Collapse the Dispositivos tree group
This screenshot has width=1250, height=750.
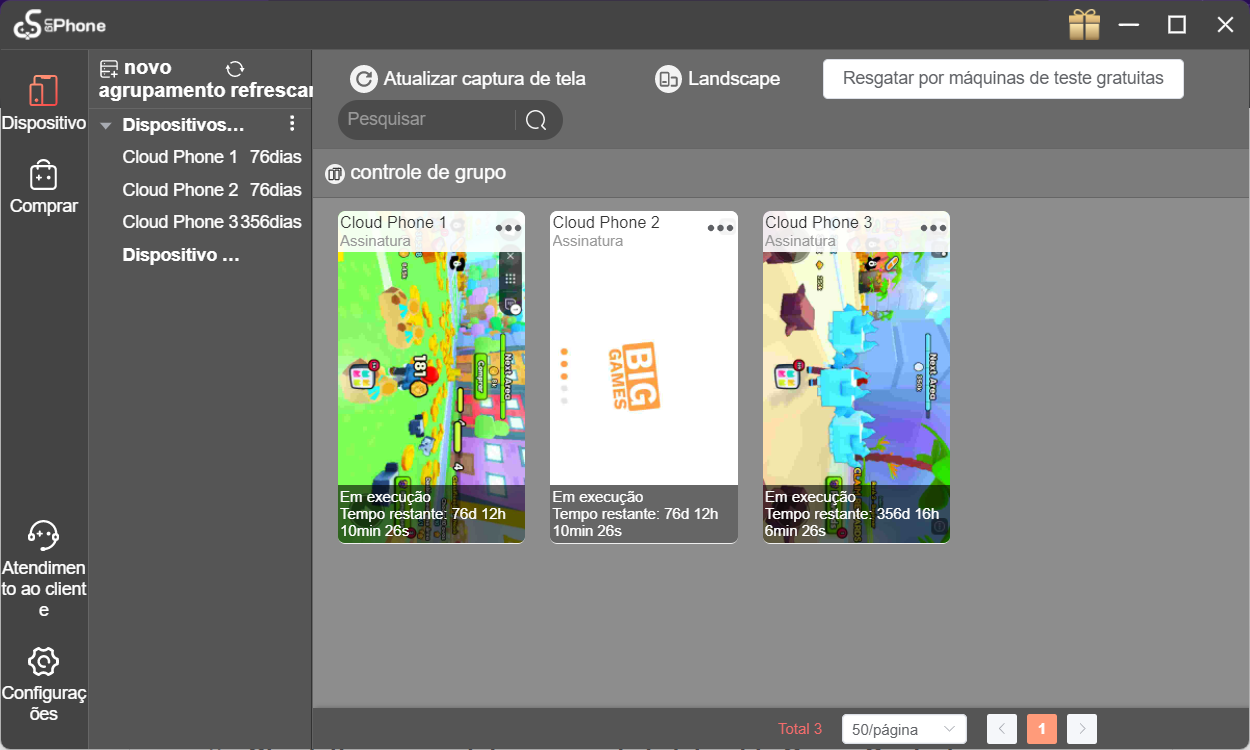[x=106, y=126]
